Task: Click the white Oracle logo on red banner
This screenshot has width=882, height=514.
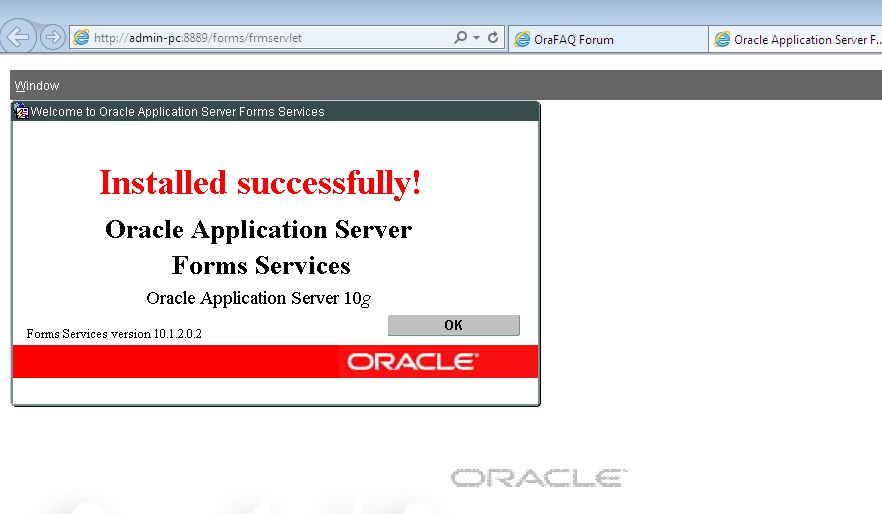Action: point(413,361)
